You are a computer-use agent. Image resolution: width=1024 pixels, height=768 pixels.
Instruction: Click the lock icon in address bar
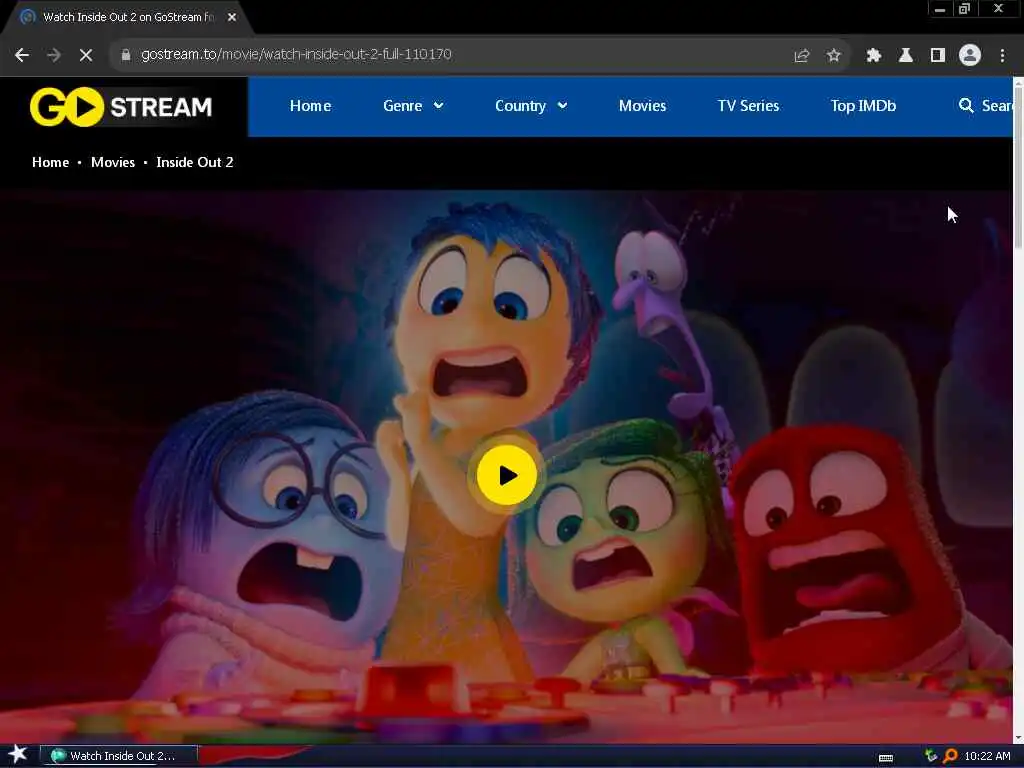[x=126, y=55]
